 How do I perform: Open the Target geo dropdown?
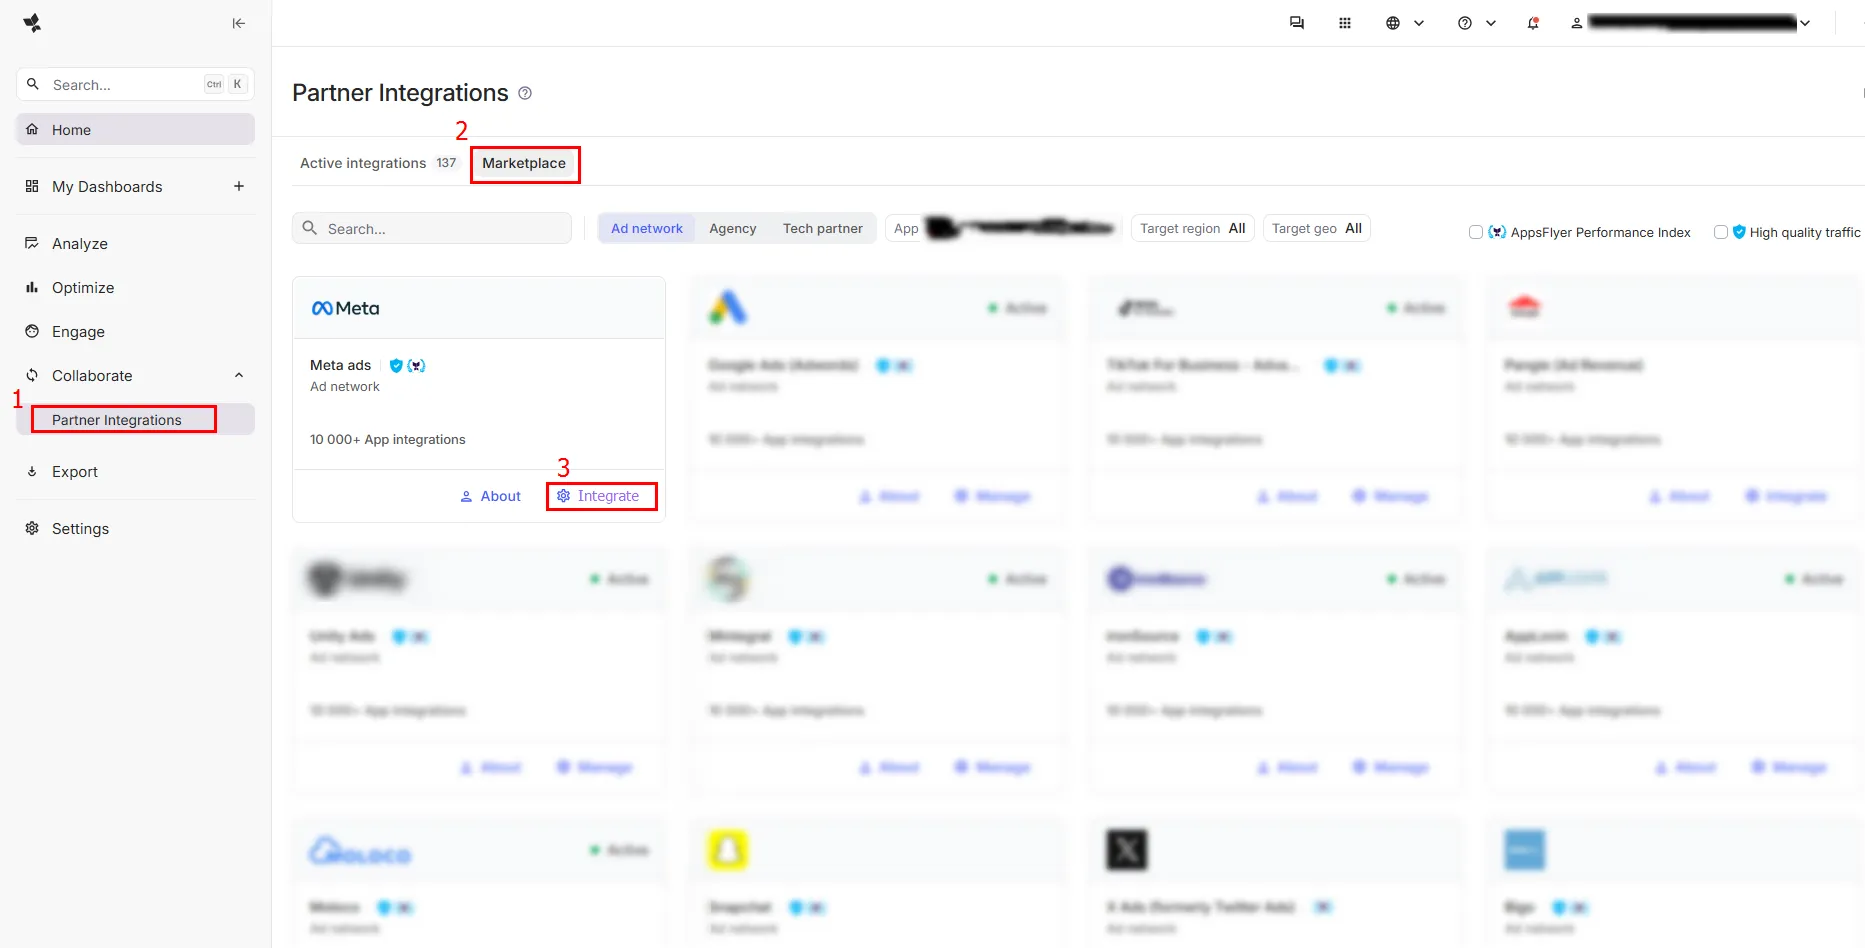[1316, 228]
